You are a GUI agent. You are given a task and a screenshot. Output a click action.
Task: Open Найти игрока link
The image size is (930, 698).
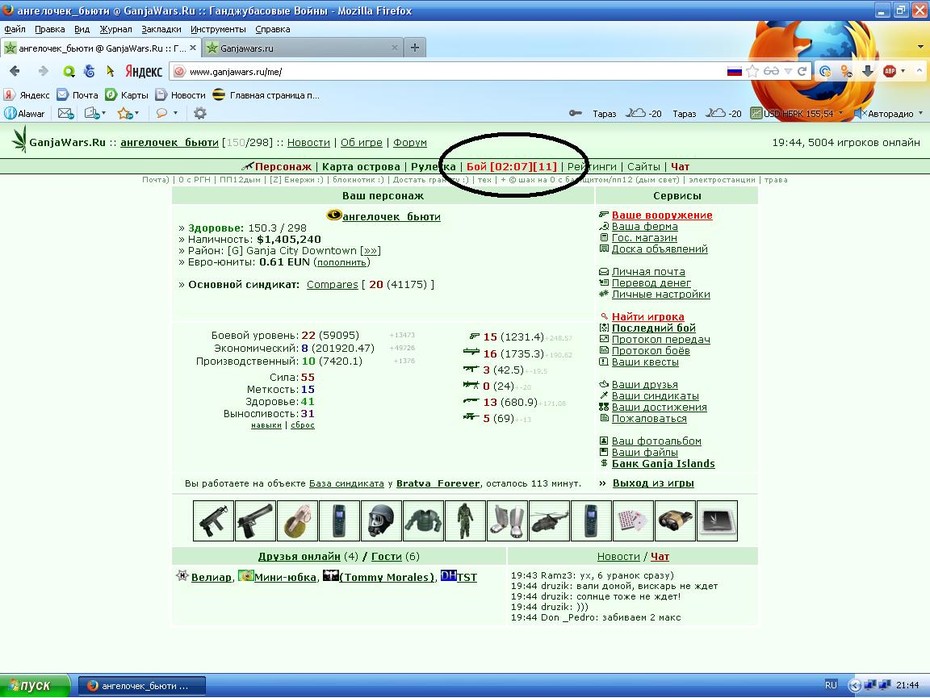[648, 317]
